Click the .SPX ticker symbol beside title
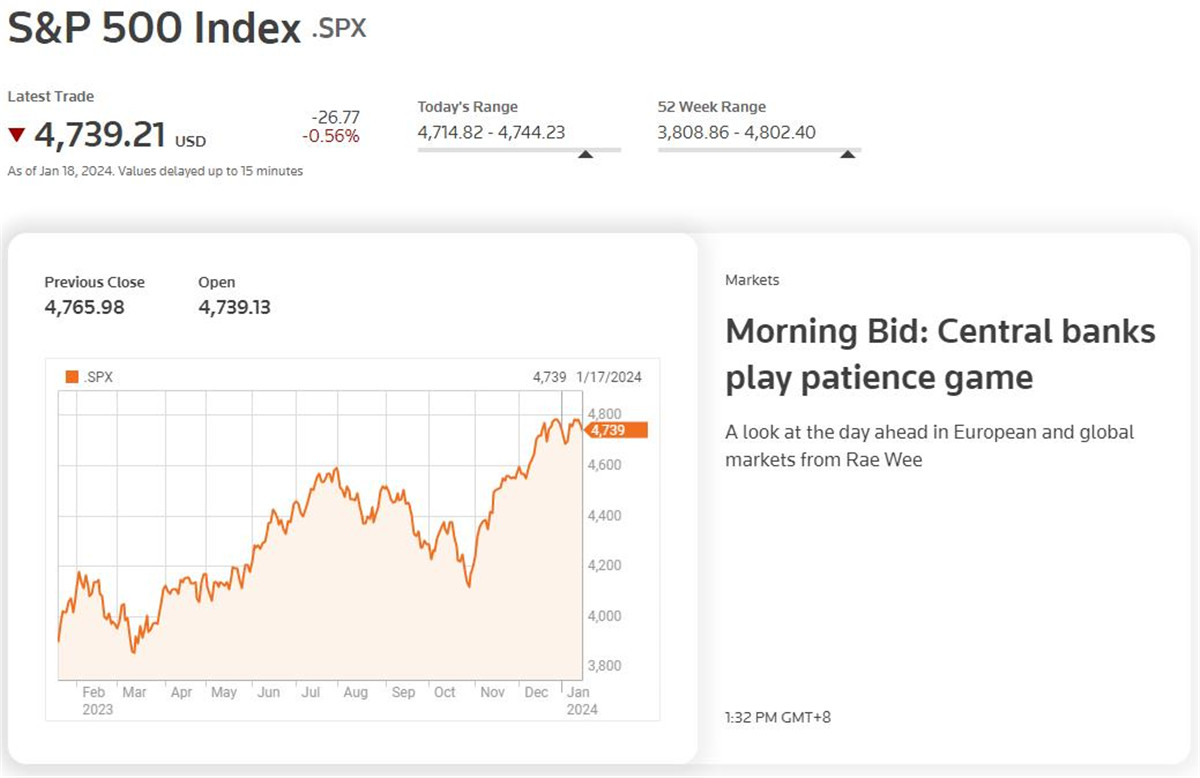 (339, 28)
